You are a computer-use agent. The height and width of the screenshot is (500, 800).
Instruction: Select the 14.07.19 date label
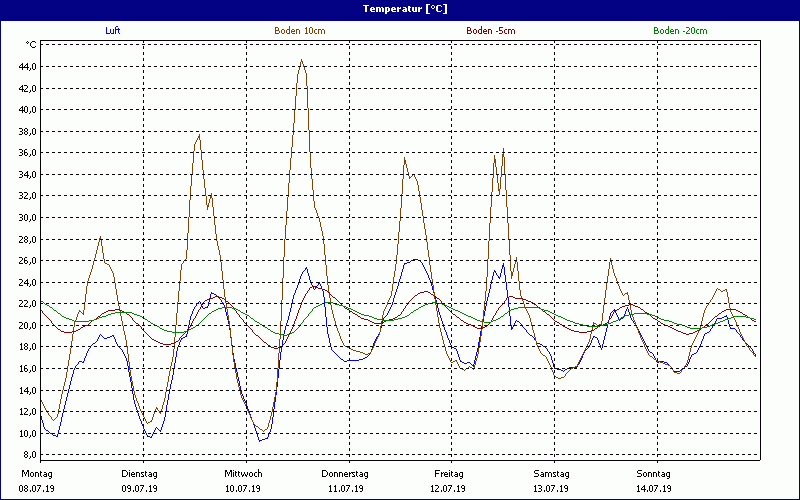(x=654, y=489)
